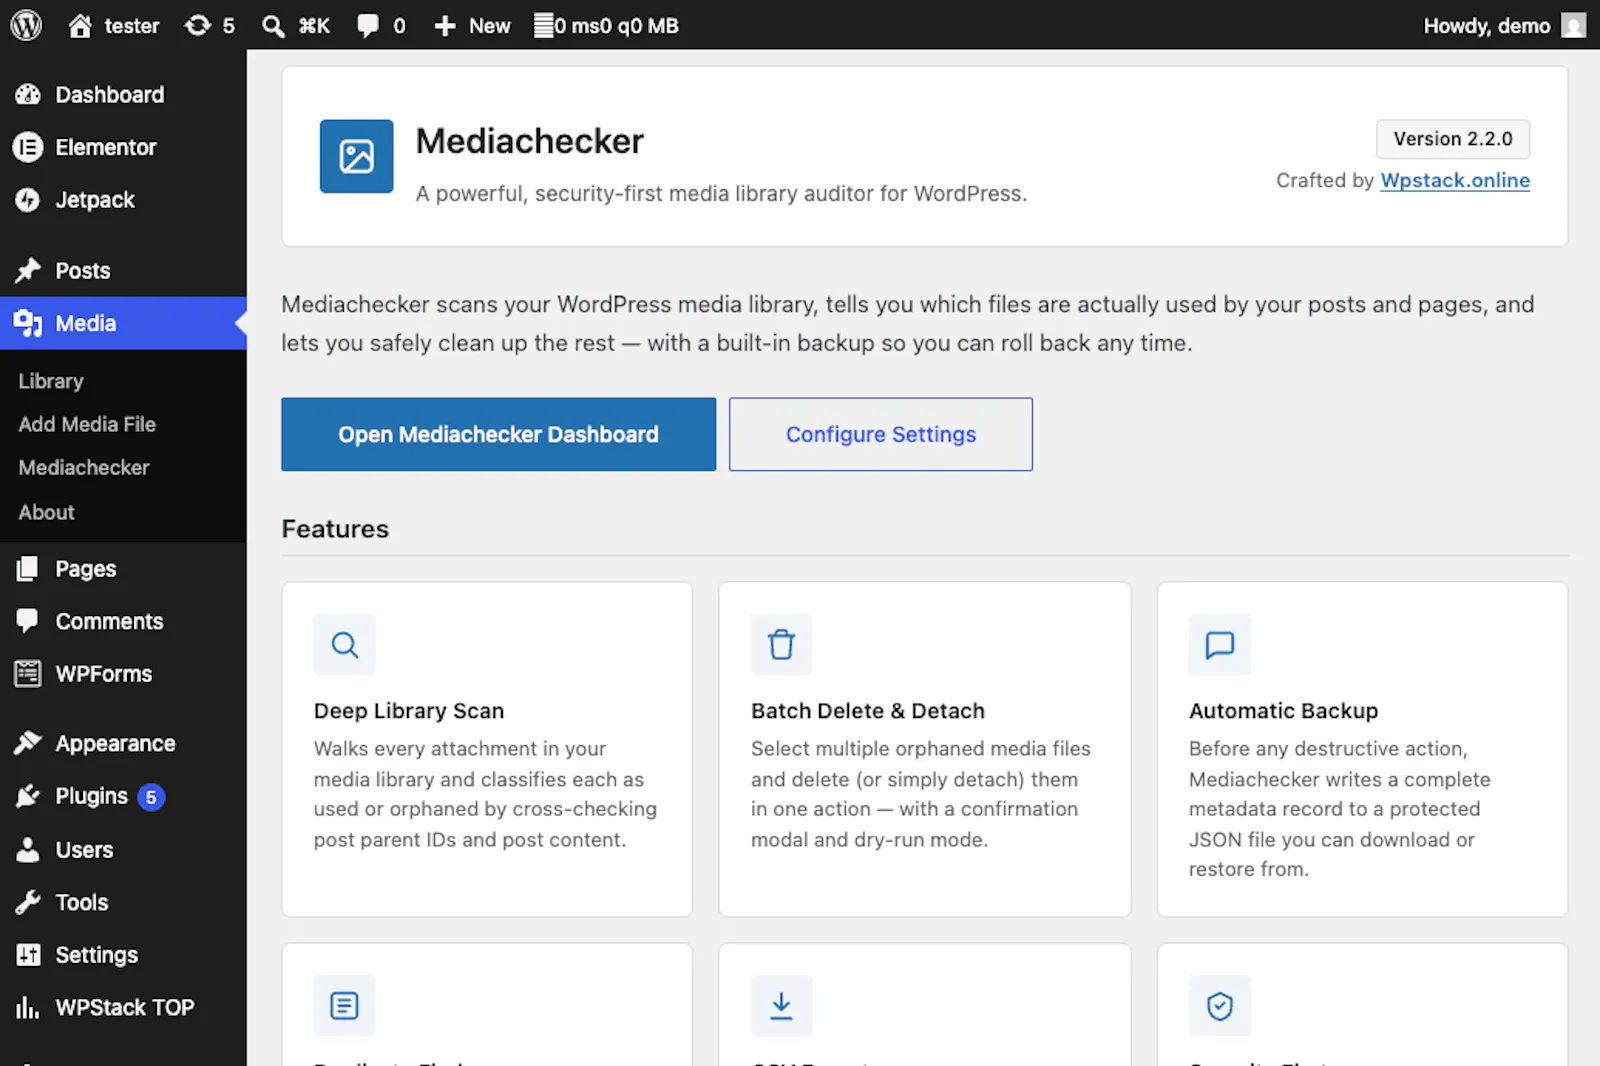The height and width of the screenshot is (1066, 1600).
Task: Open Add Media File submenu item
Action: (87, 424)
